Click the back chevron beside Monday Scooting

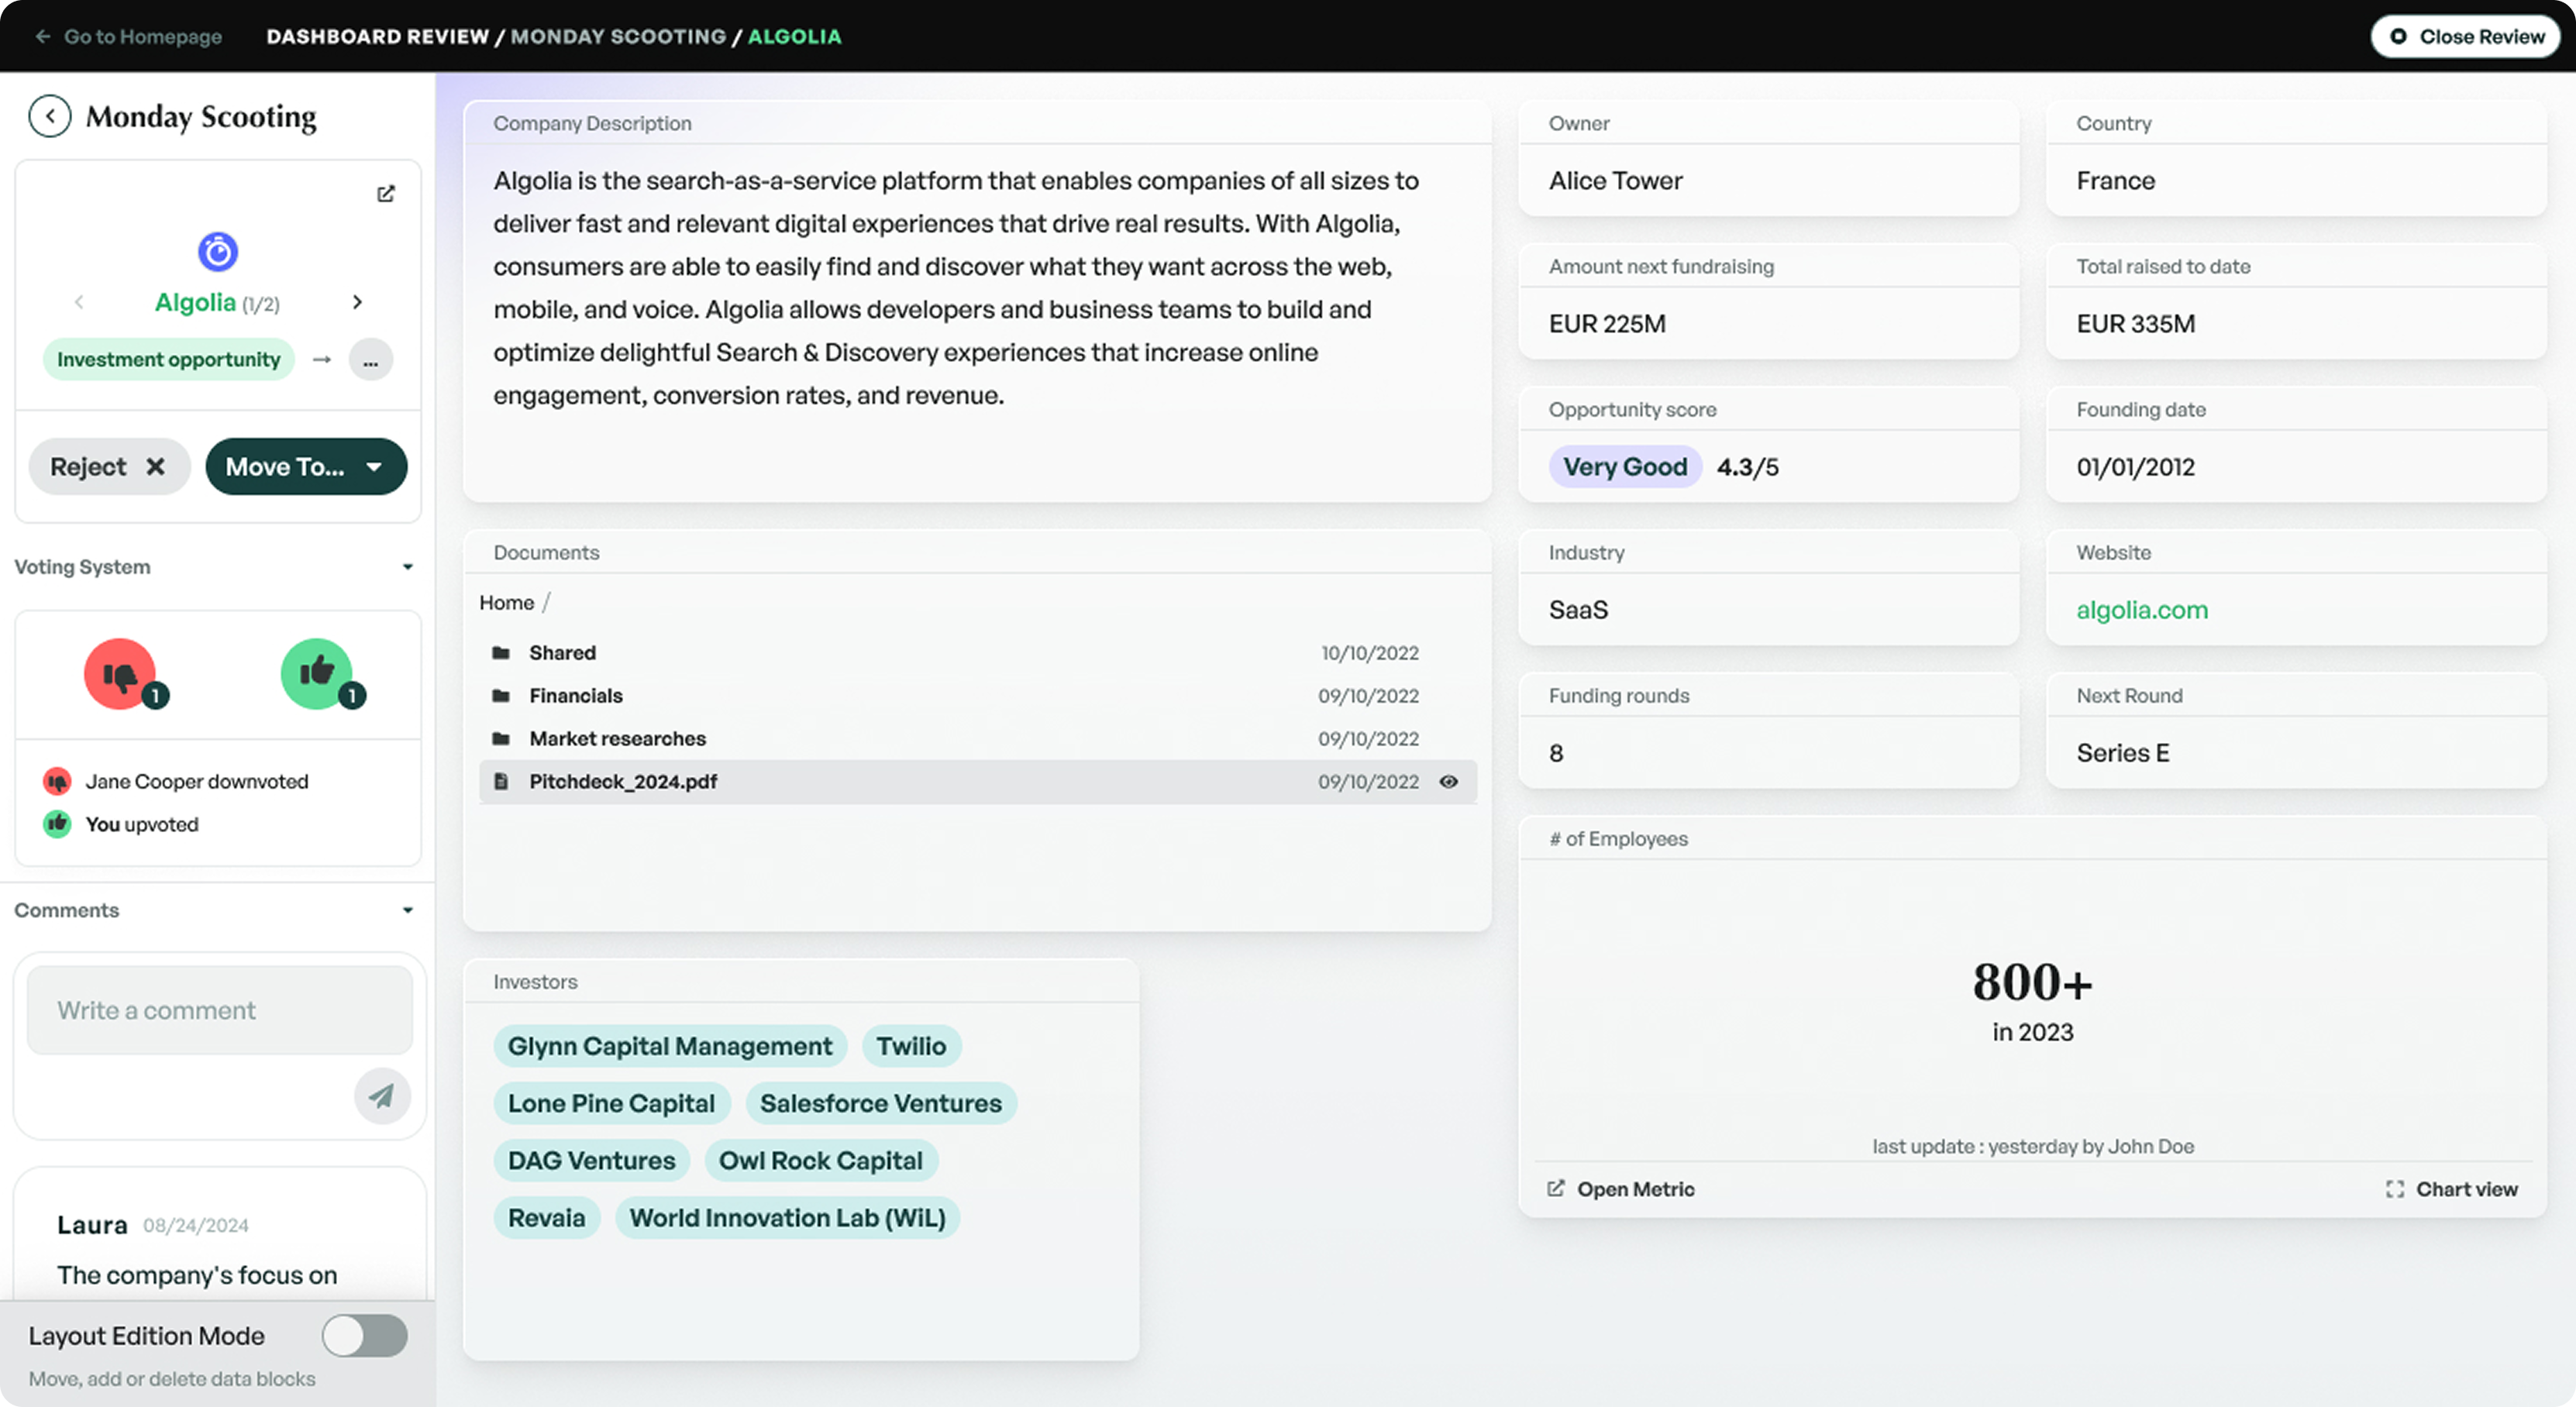pos(49,115)
